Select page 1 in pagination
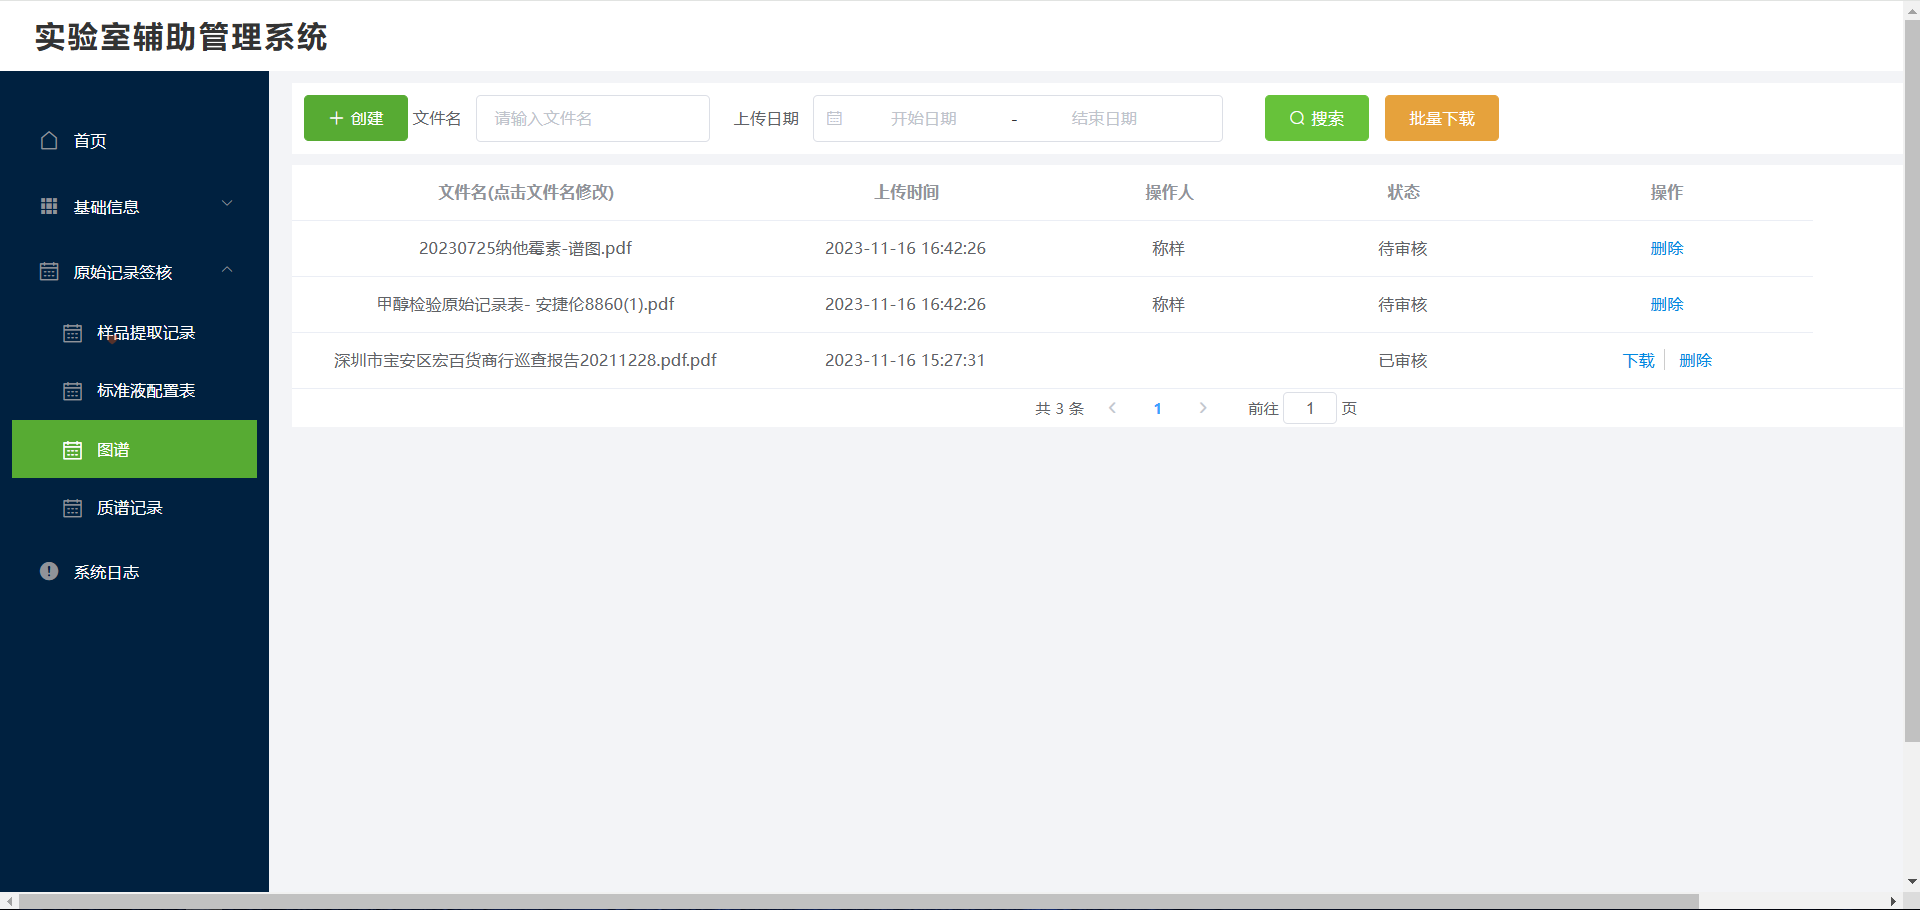The height and width of the screenshot is (910, 1920). click(1158, 408)
